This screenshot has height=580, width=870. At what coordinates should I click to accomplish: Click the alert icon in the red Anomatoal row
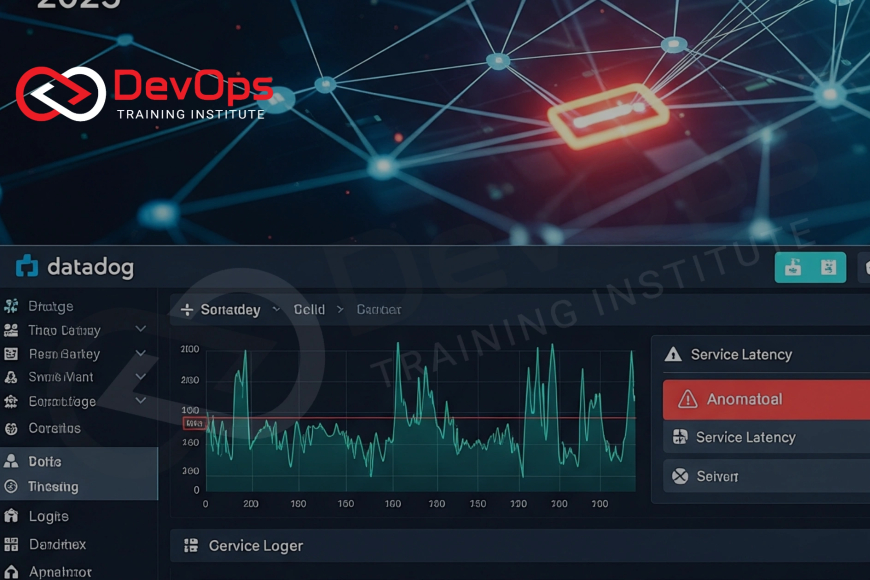687,399
